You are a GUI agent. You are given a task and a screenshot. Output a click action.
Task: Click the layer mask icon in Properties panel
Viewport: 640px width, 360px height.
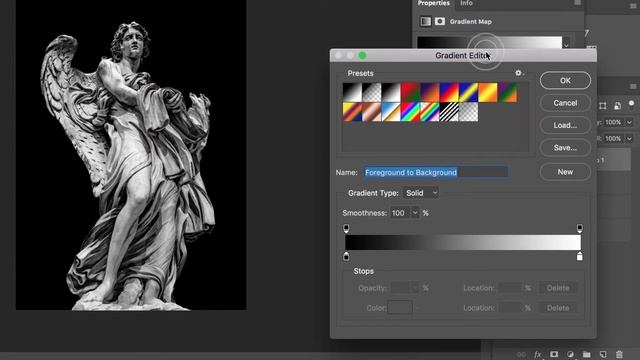coord(440,22)
